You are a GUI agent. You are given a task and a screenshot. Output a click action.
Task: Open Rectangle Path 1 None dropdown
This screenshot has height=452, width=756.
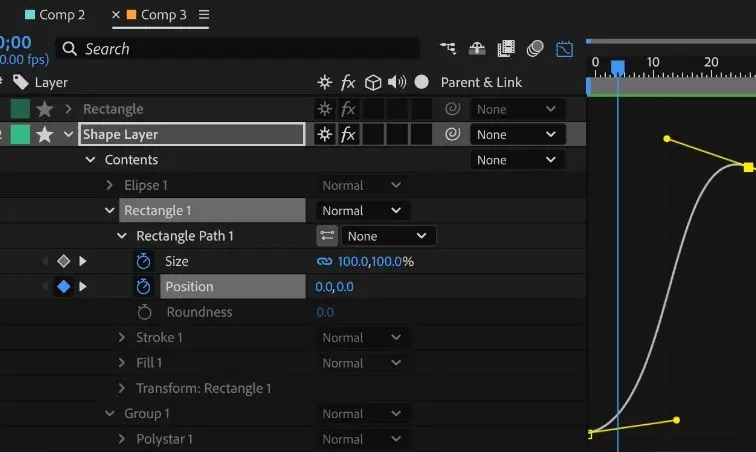(x=389, y=236)
